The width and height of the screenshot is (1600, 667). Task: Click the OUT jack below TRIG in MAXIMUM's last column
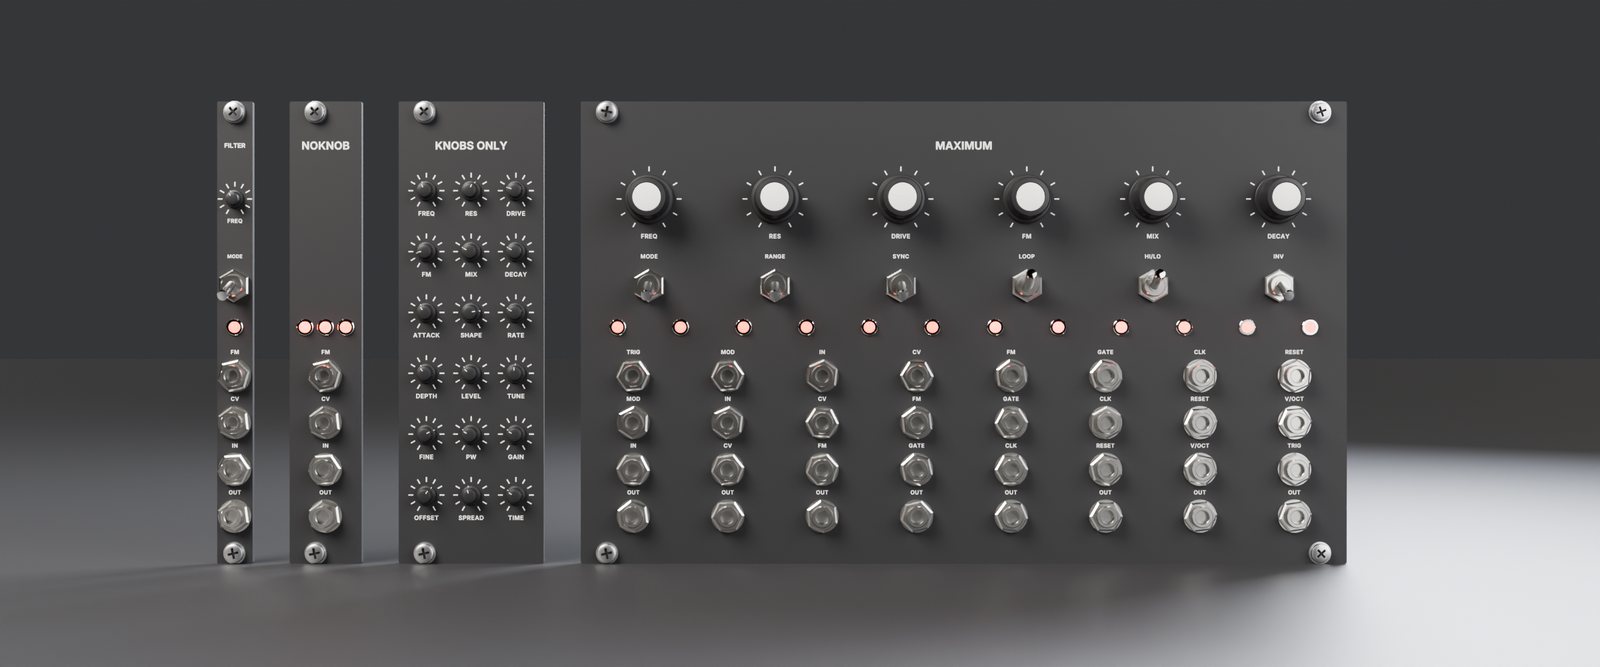[x=1294, y=515]
